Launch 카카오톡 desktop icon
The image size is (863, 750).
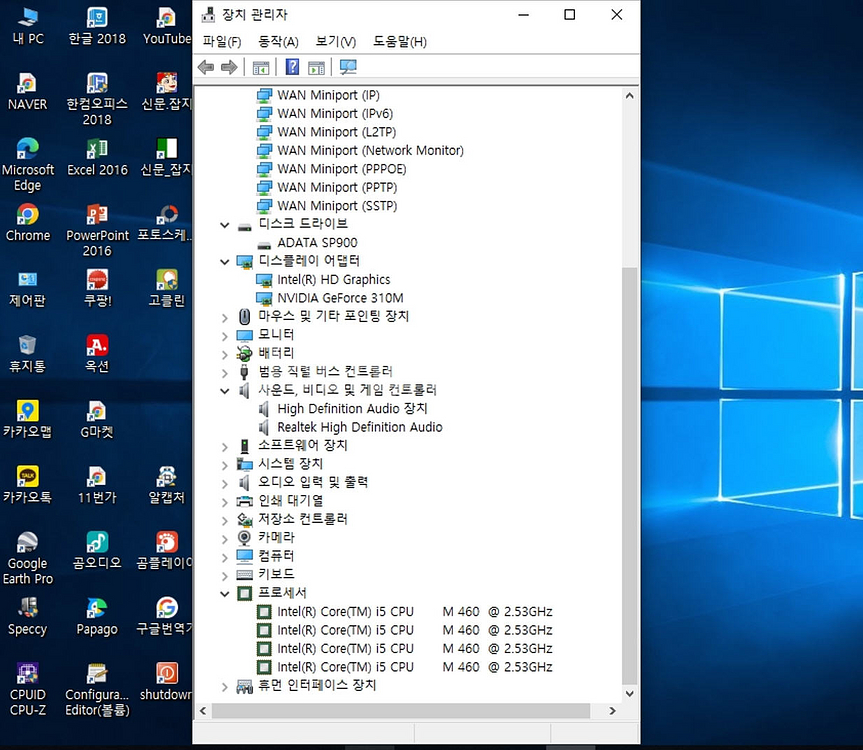[28, 485]
